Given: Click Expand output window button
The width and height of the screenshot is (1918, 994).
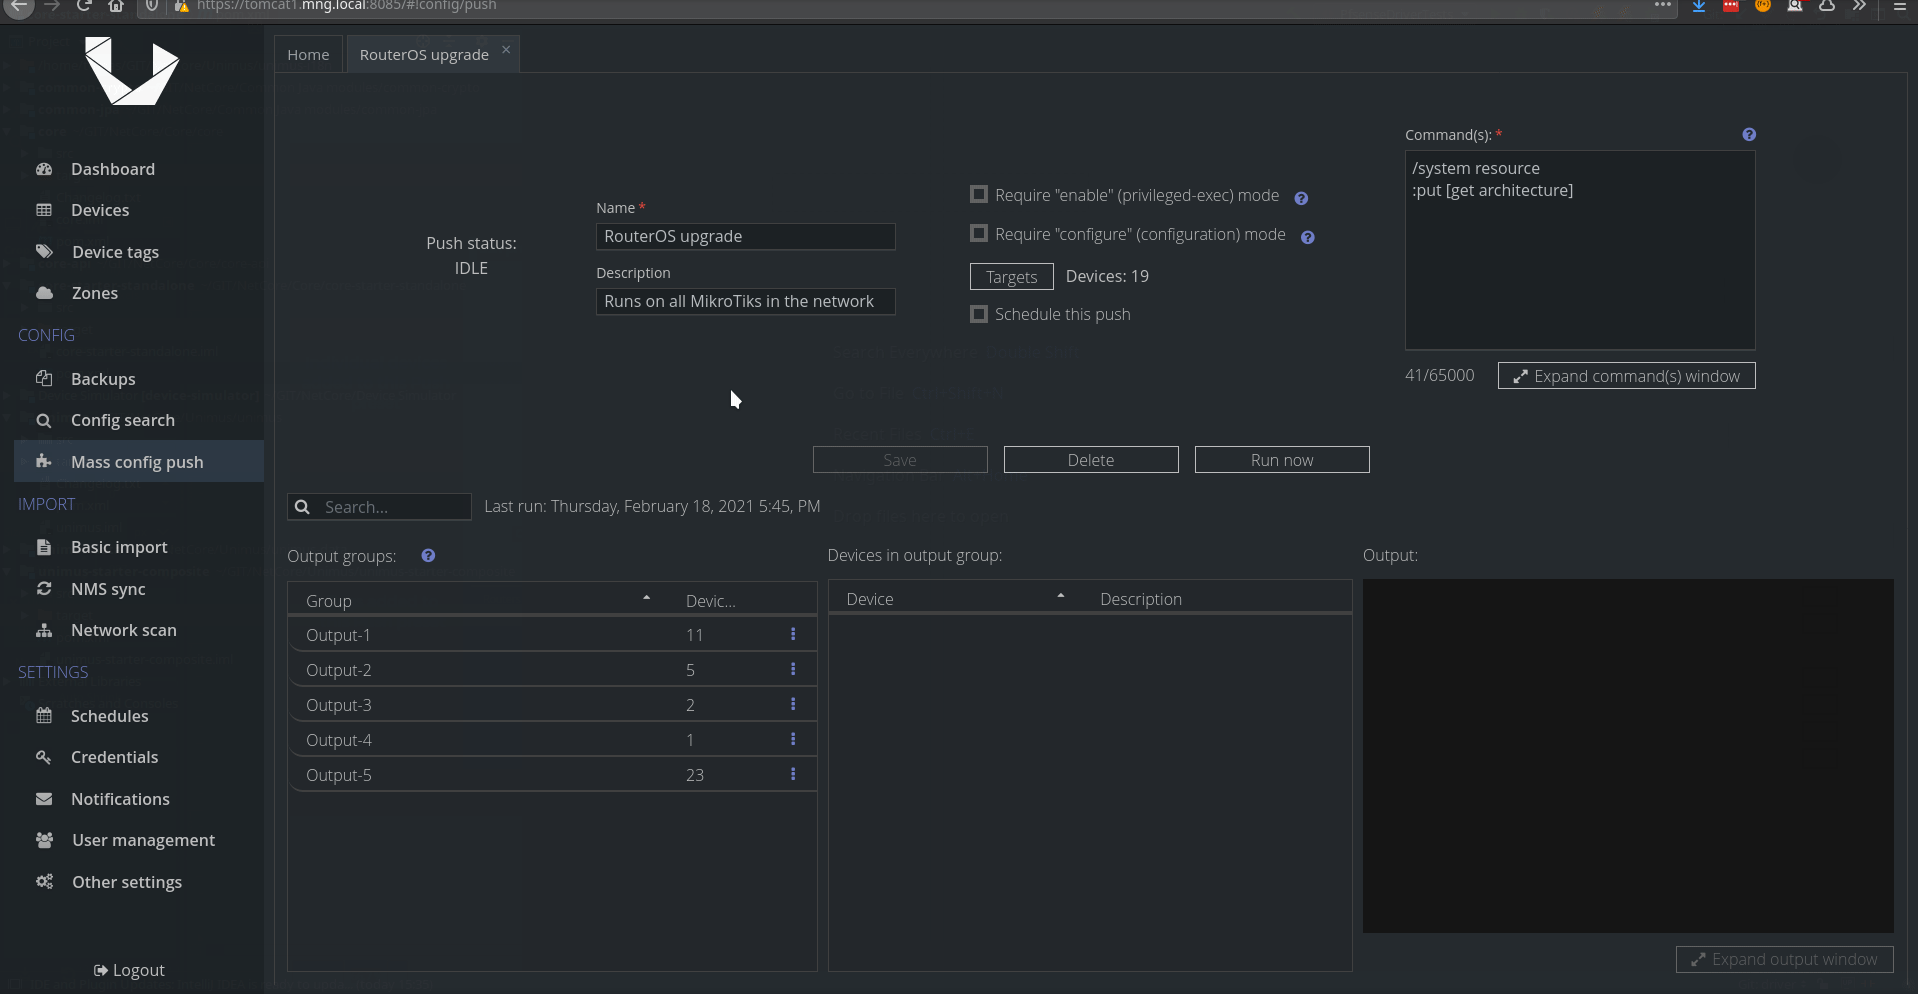Looking at the screenshot, I should point(1785,959).
